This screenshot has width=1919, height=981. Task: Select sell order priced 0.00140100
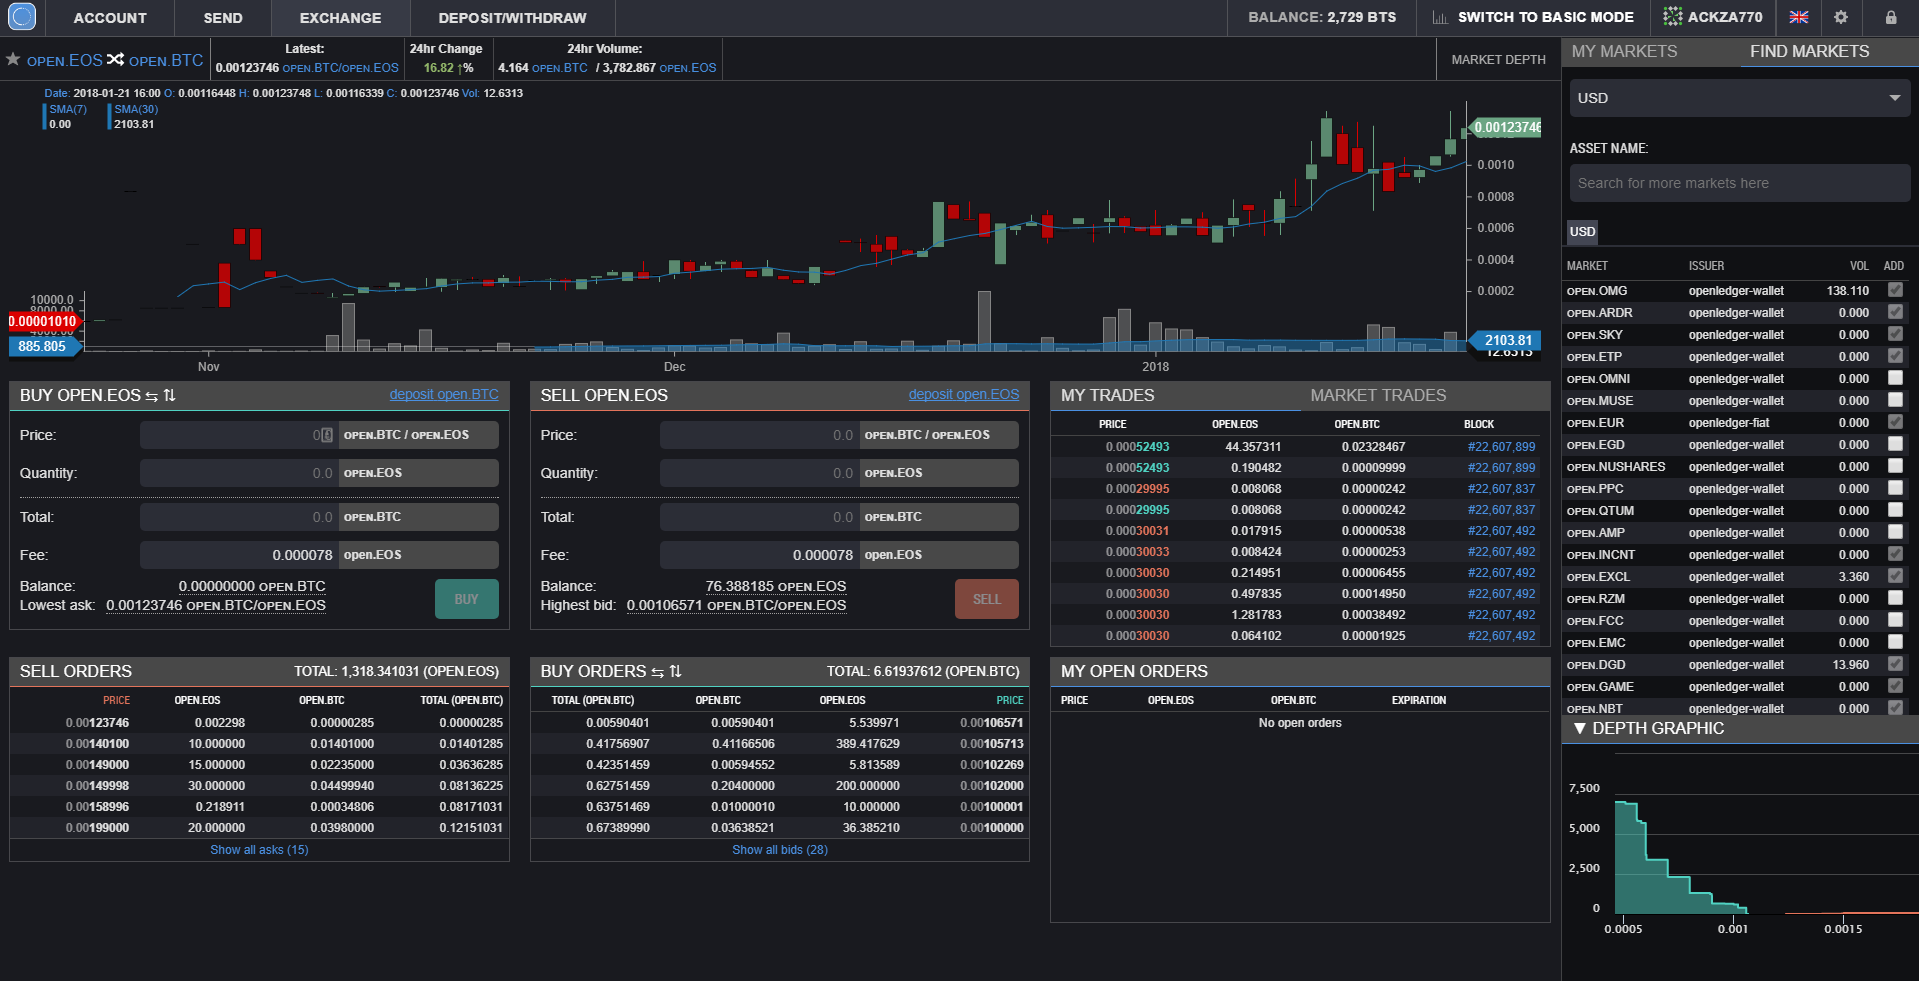pyautogui.click(x=259, y=744)
